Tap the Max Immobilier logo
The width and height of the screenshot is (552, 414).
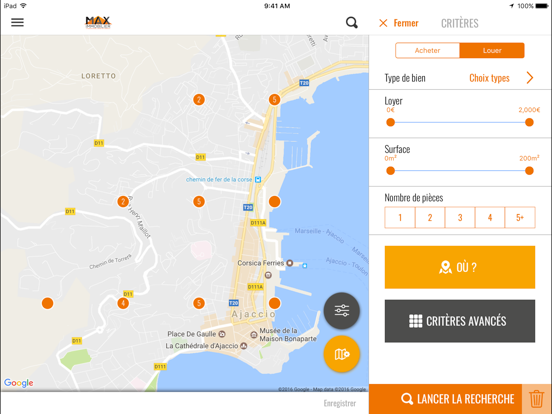[x=98, y=22]
